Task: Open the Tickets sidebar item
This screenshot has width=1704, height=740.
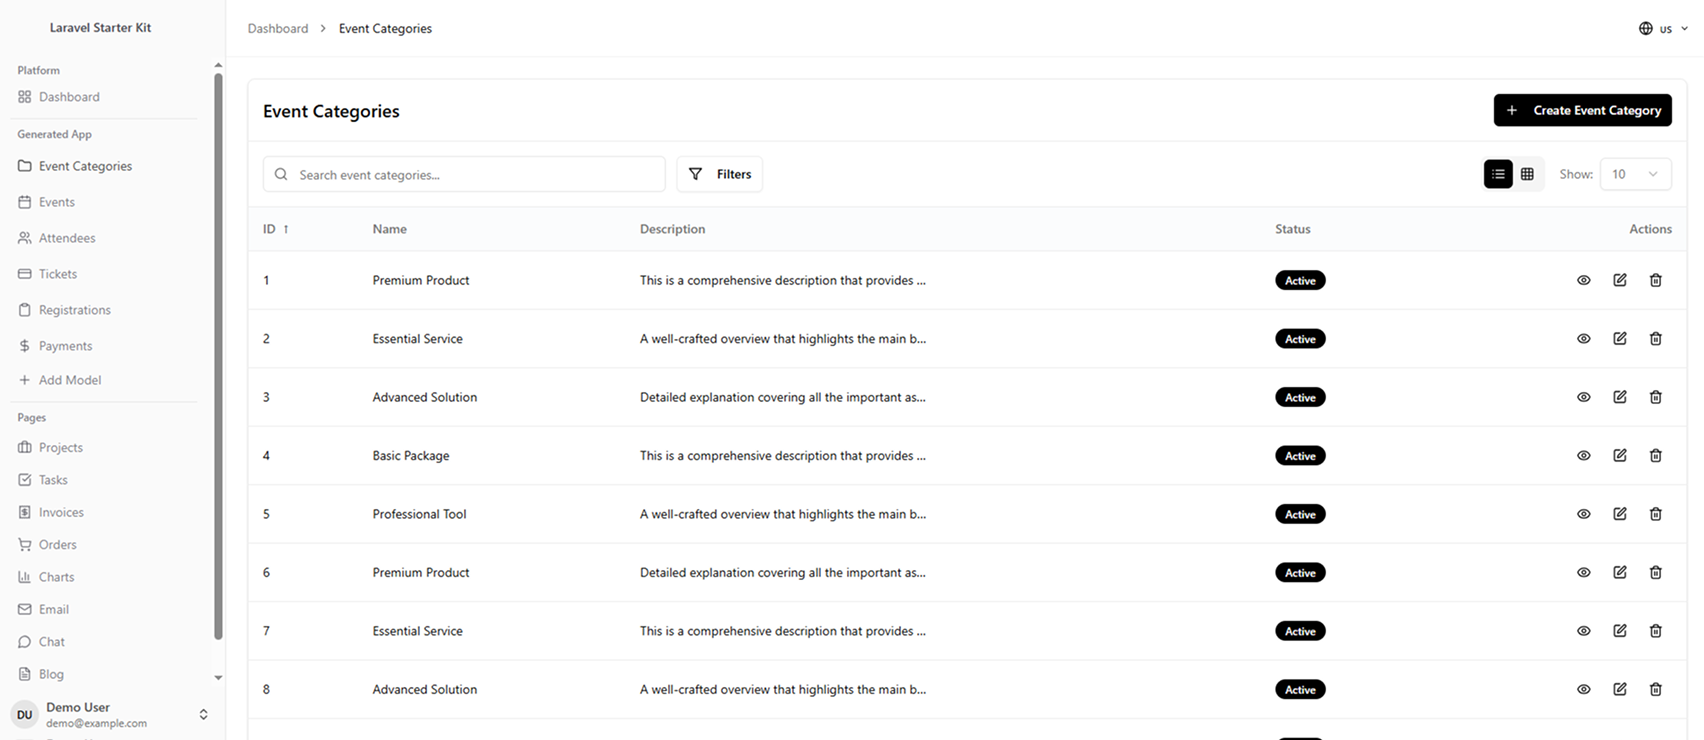Action: pos(57,274)
